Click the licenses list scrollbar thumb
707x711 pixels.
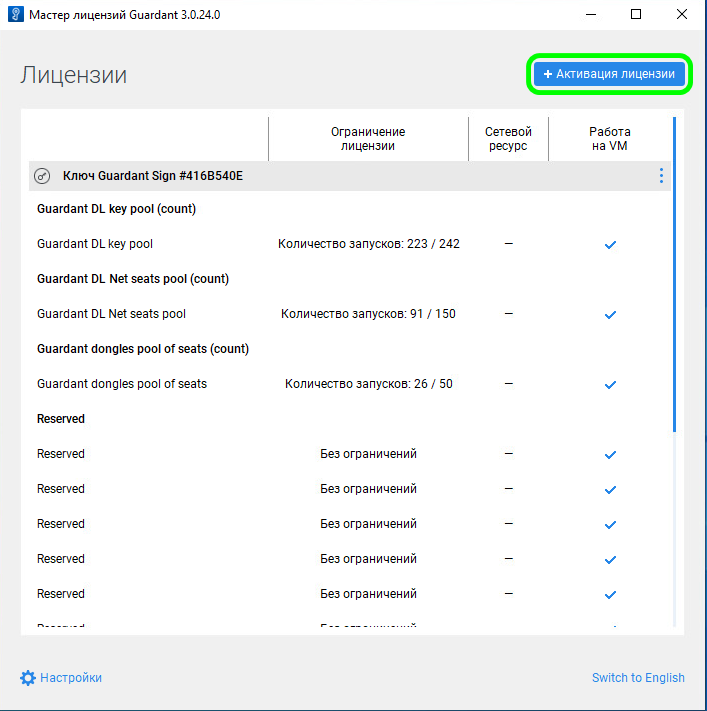pos(674,274)
